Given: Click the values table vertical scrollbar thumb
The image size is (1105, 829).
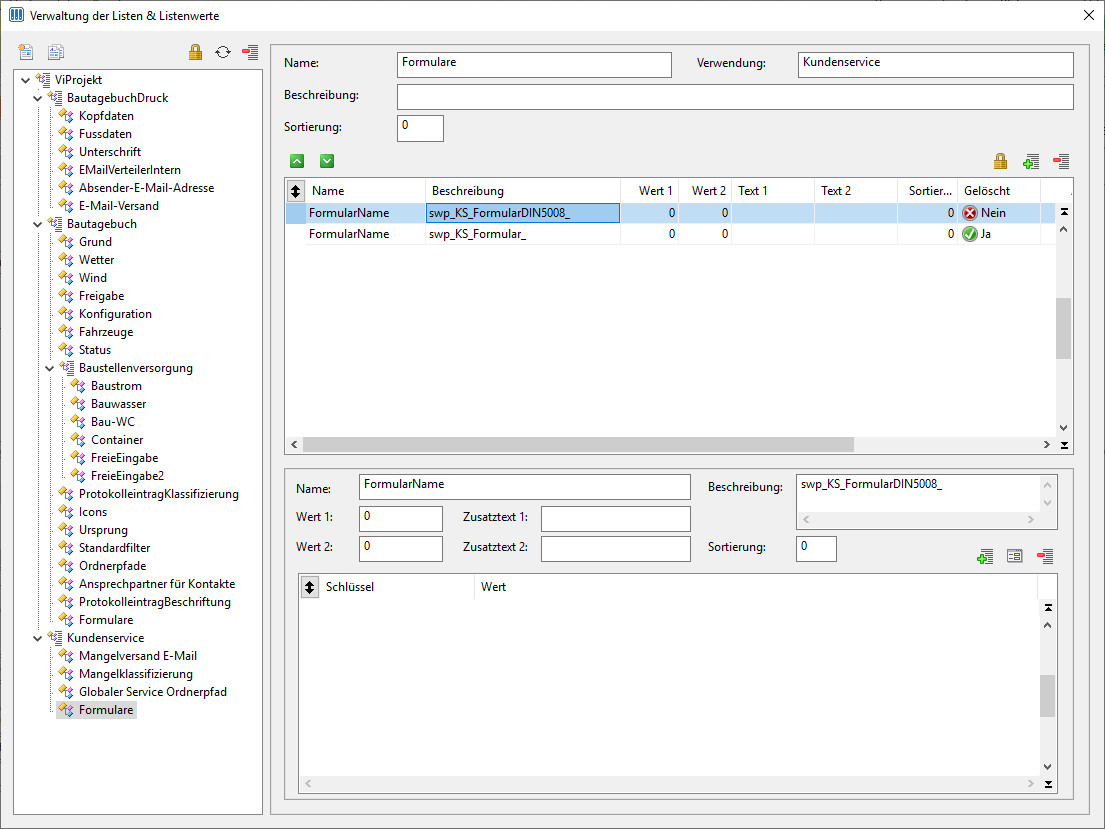Looking at the screenshot, I should click(1063, 328).
